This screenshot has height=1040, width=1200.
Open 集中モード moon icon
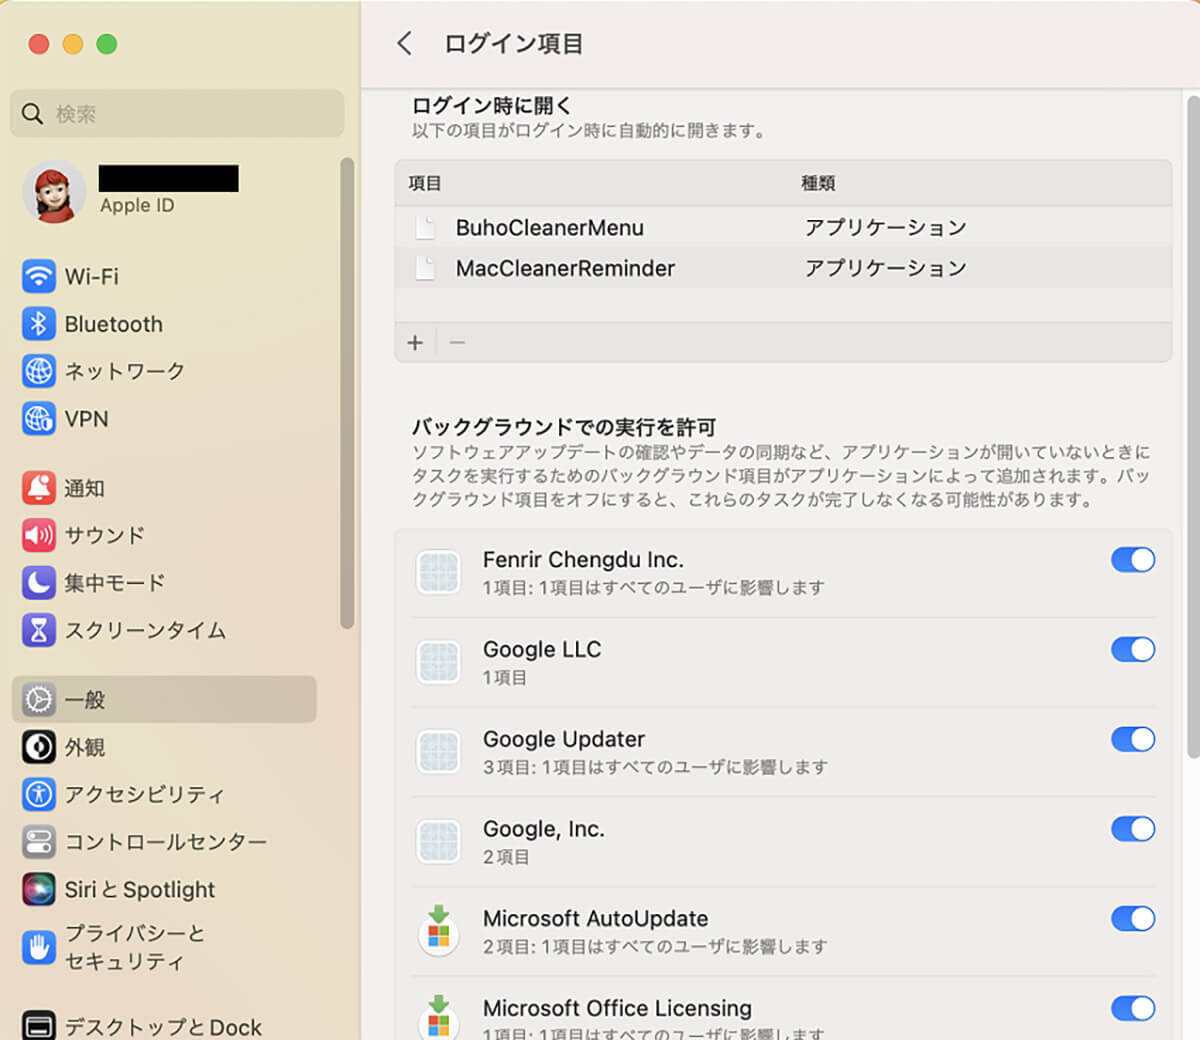click(38, 582)
